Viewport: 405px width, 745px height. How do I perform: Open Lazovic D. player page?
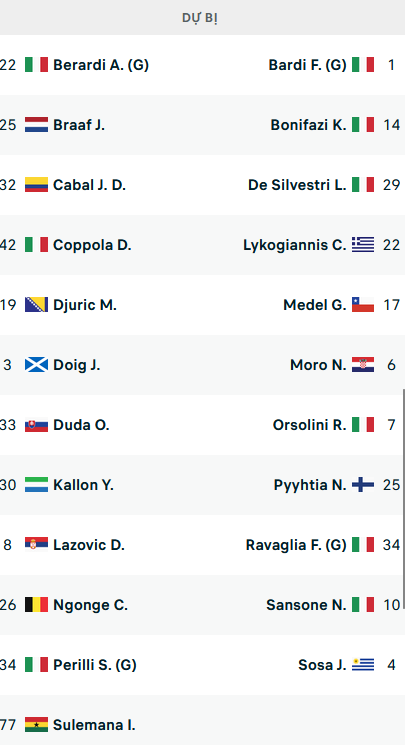pyautogui.click(x=89, y=544)
